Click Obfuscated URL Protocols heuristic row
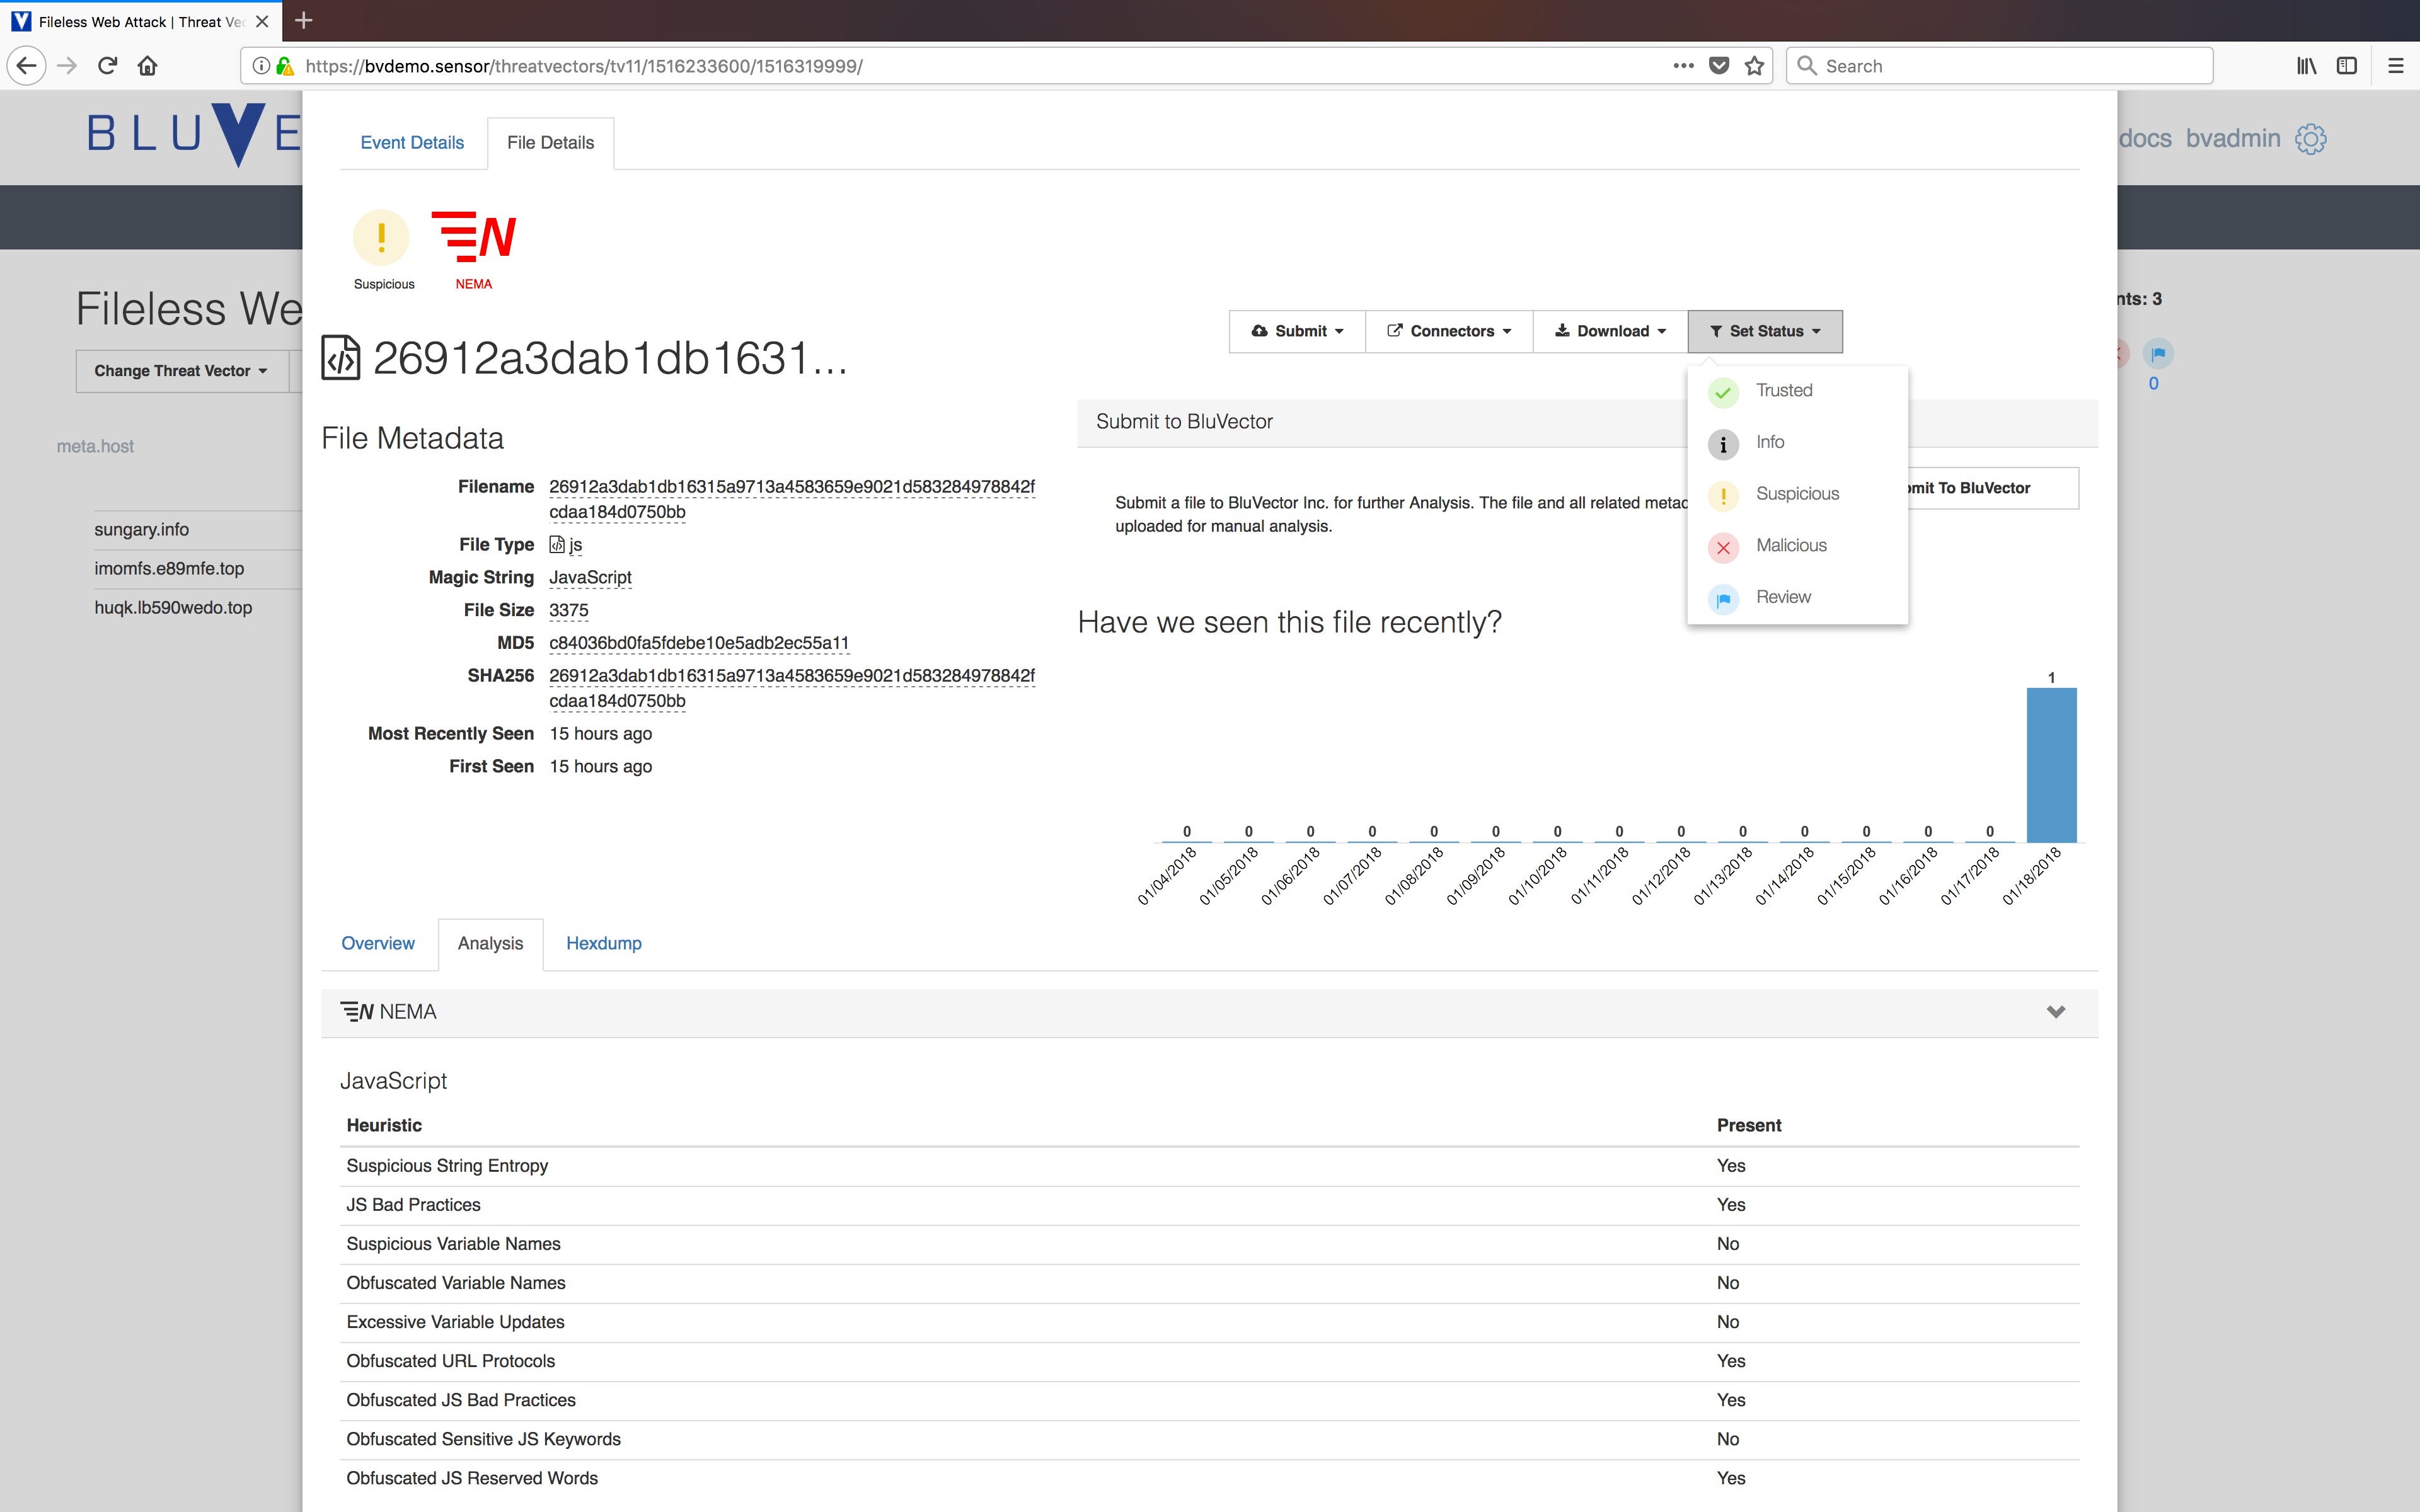The width and height of the screenshot is (2420, 1512). tap(1209, 1361)
